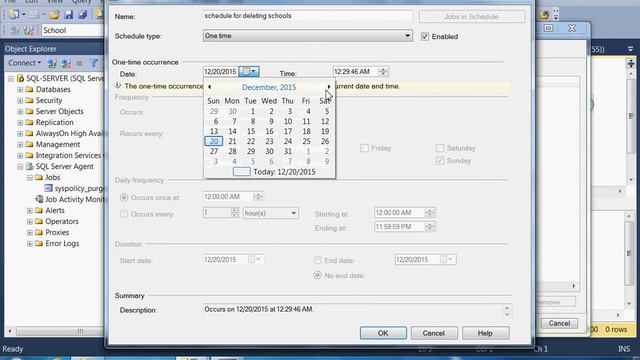The image size is (640, 360).
Task: Select the No end date radio button
Action: pyautogui.click(x=317, y=275)
